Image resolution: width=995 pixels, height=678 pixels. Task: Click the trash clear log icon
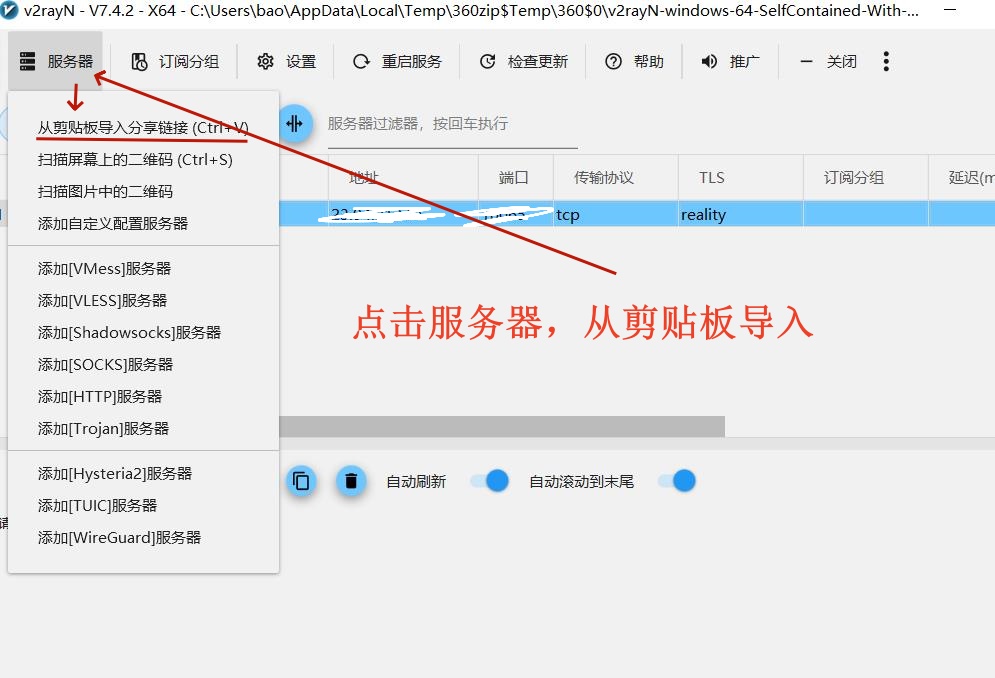click(351, 481)
